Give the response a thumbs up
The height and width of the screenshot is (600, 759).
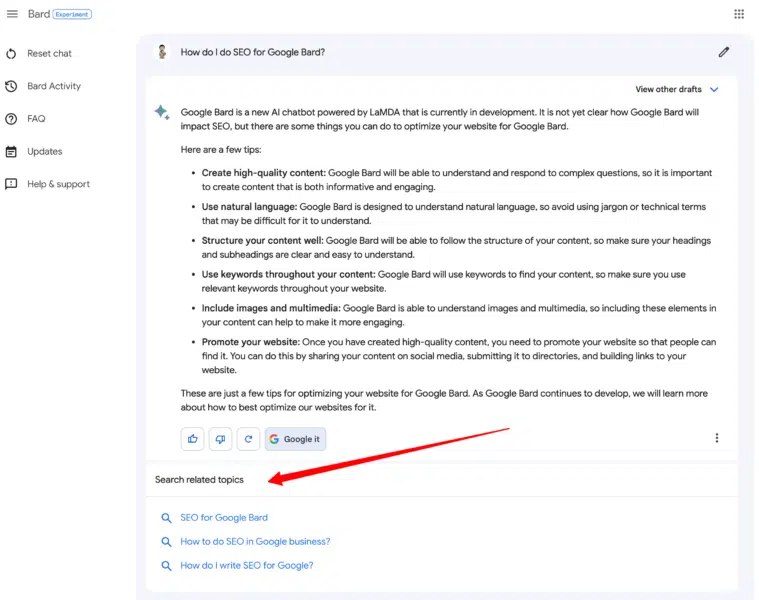(x=193, y=439)
